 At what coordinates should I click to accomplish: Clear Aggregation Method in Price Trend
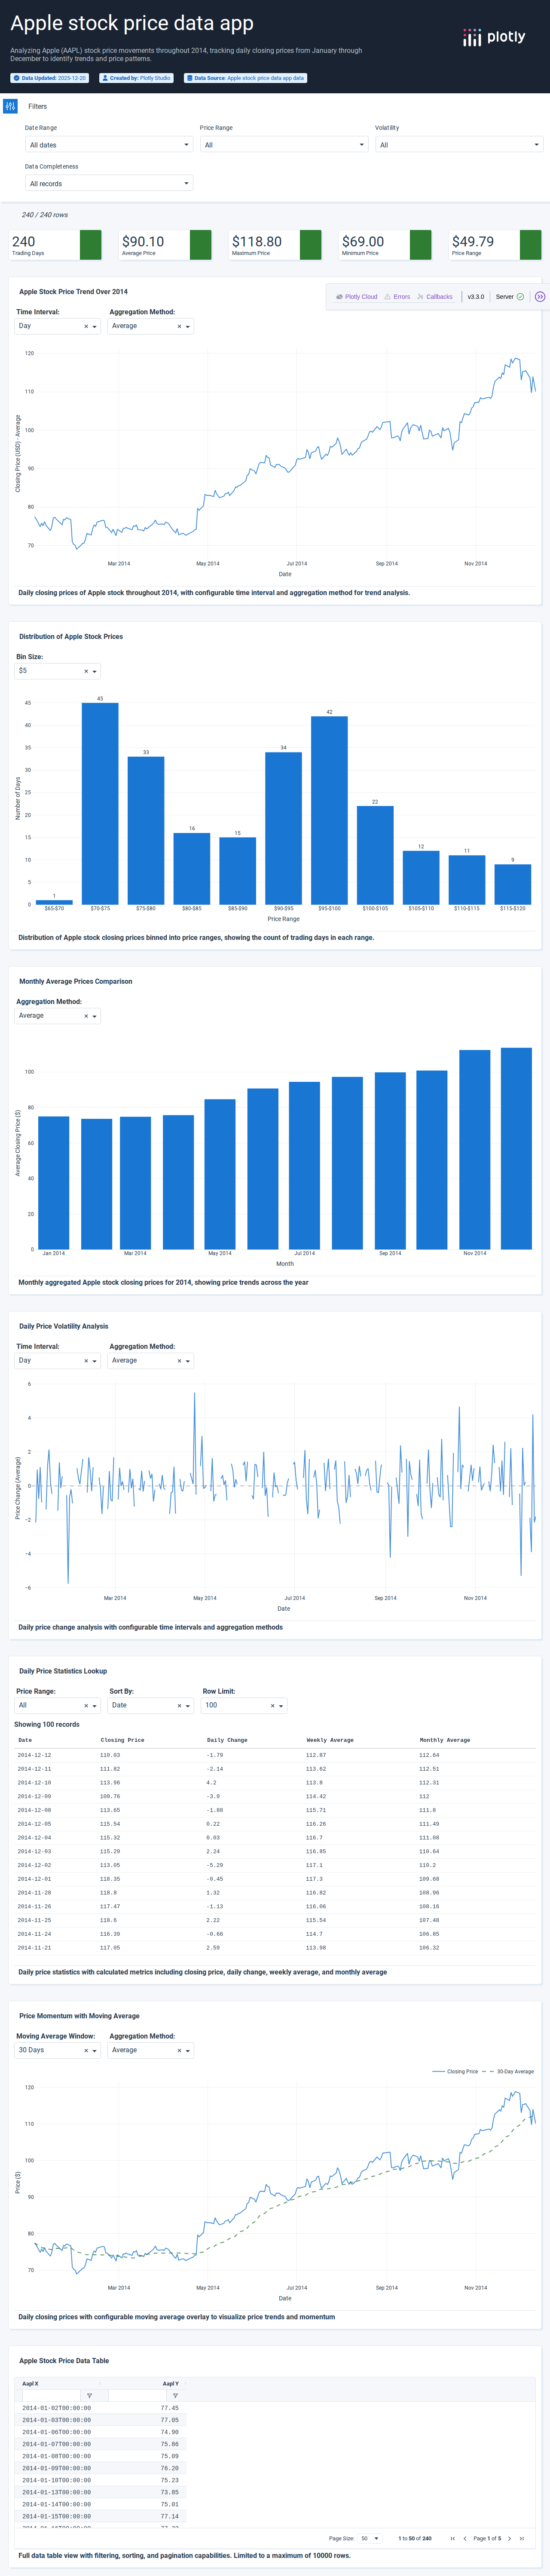pyautogui.click(x=179, y=327)
